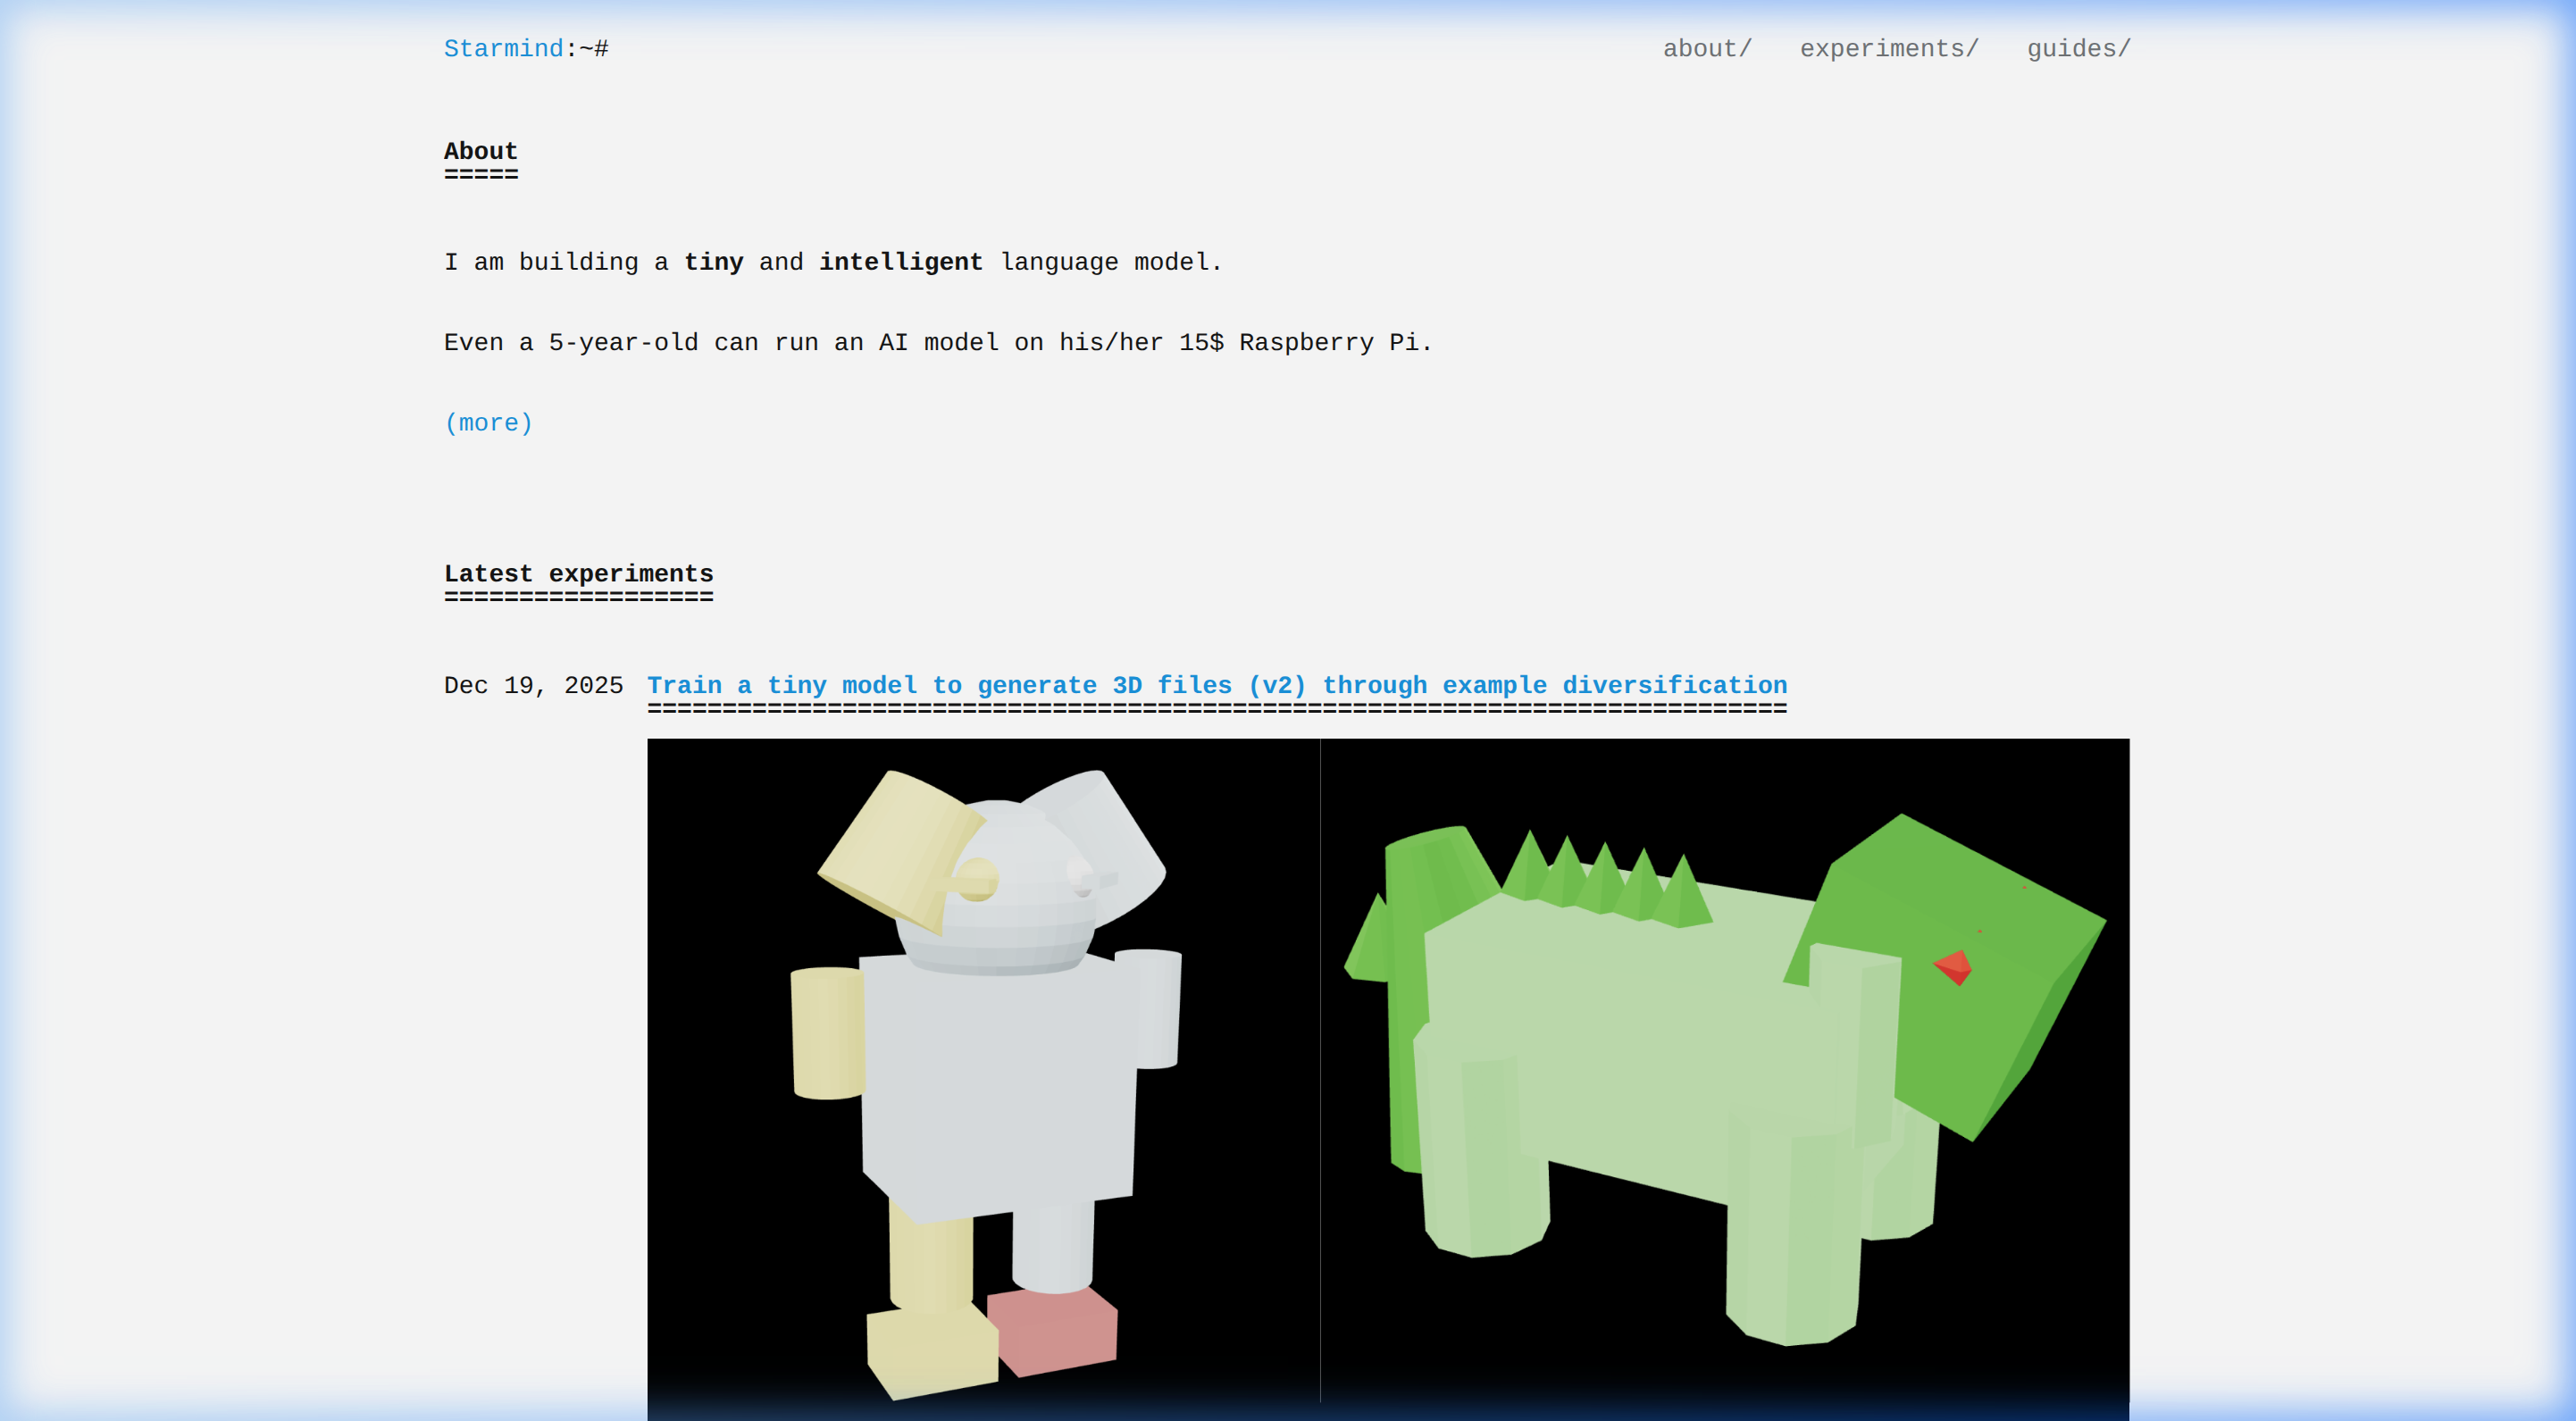Click the Starmind home link
This screenshot has width=2576, height=1421.
point(503,49)
